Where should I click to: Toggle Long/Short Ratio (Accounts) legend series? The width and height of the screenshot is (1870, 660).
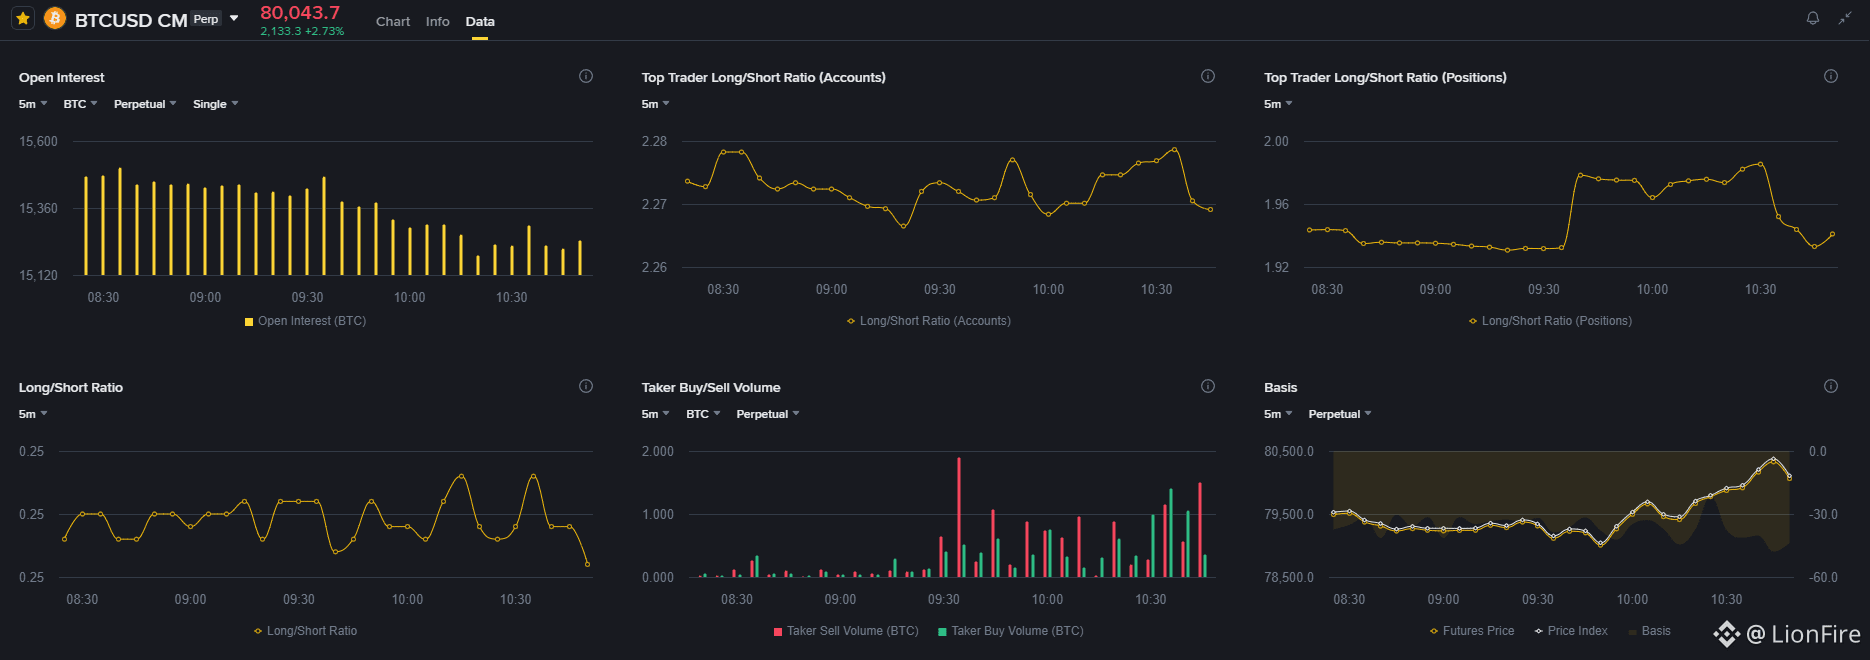click(929, 321)
